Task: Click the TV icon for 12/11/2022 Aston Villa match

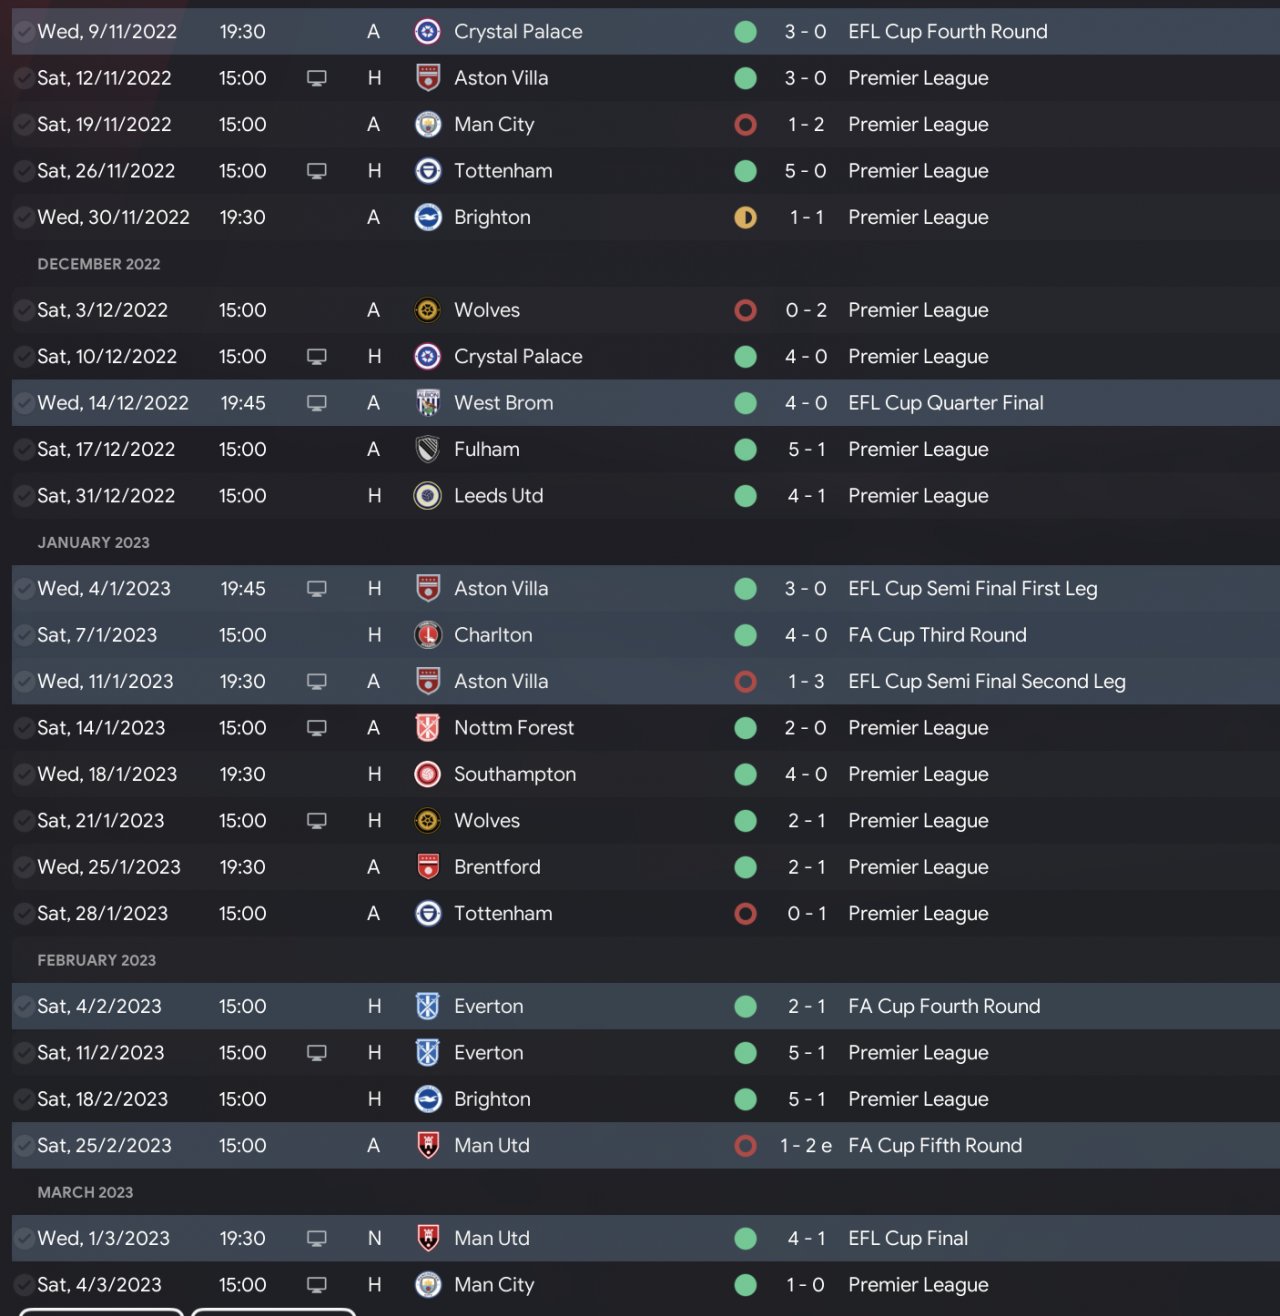Action: click(x=317, y=78)
